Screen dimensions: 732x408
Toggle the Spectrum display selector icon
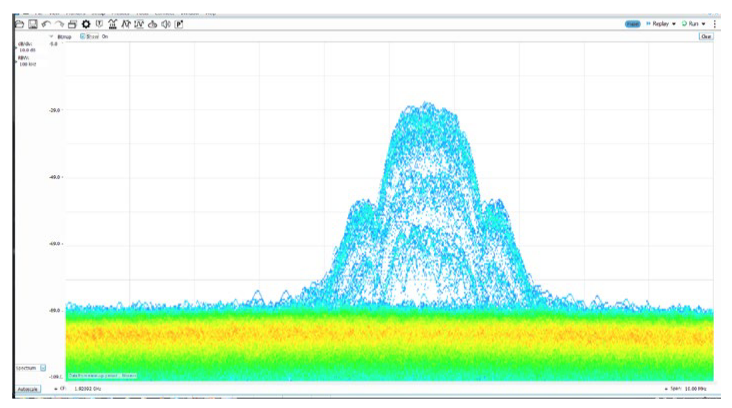tap(43, 368)
